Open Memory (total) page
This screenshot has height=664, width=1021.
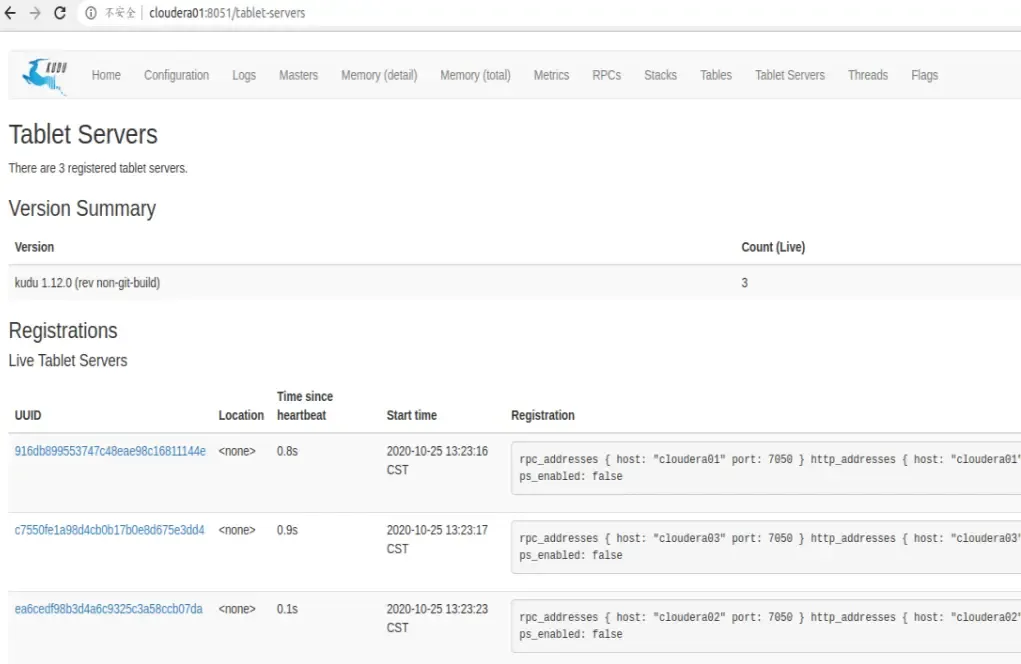tap(475, 75)
